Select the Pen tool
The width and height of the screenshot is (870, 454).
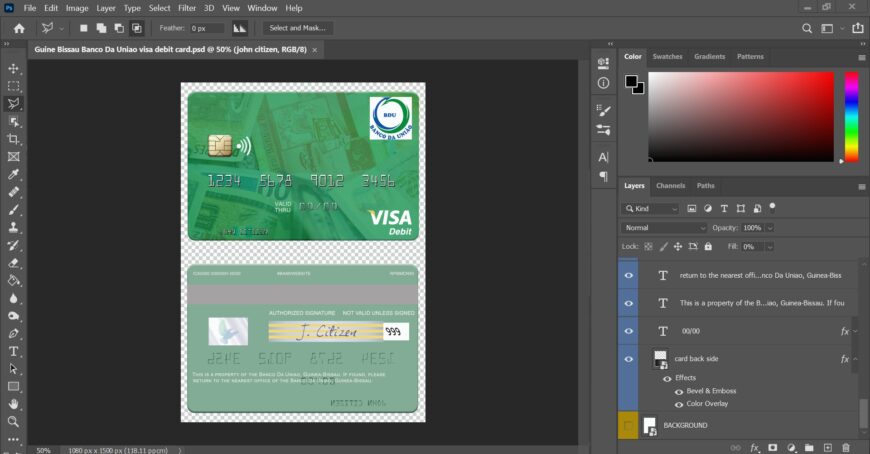click(x=13, y=334)
